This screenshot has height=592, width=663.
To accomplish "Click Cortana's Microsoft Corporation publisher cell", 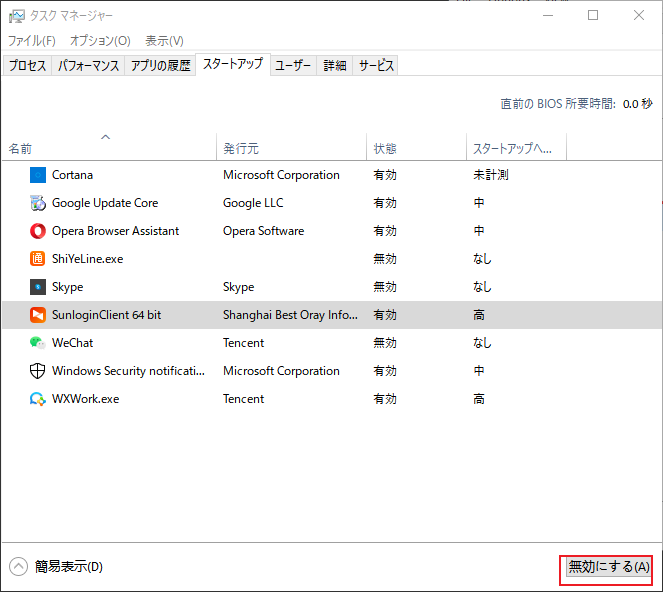I will coord(281,175).
